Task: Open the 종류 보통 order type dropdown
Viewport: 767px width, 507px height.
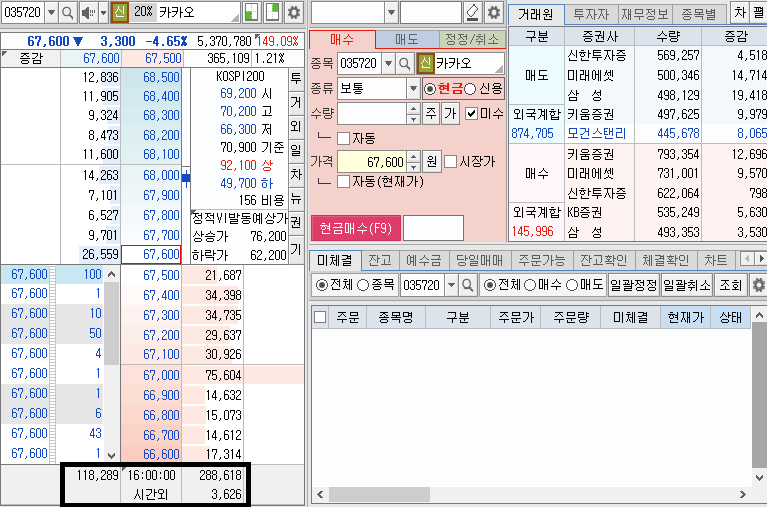Action: pos(413,89)
